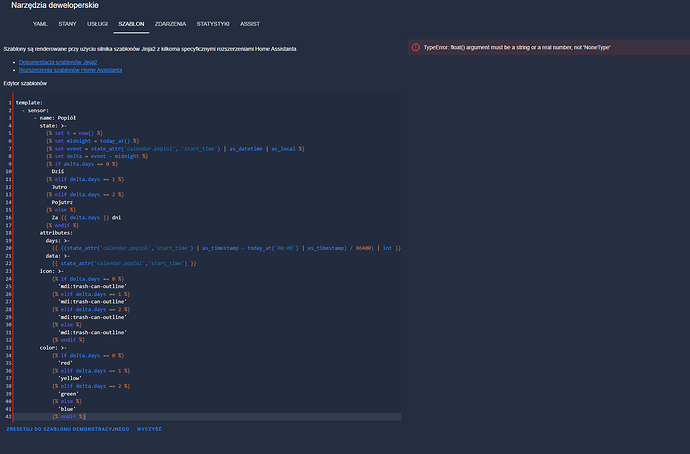Click the 'red' value line
690x454 pixels.
click(x=65, y=363)
